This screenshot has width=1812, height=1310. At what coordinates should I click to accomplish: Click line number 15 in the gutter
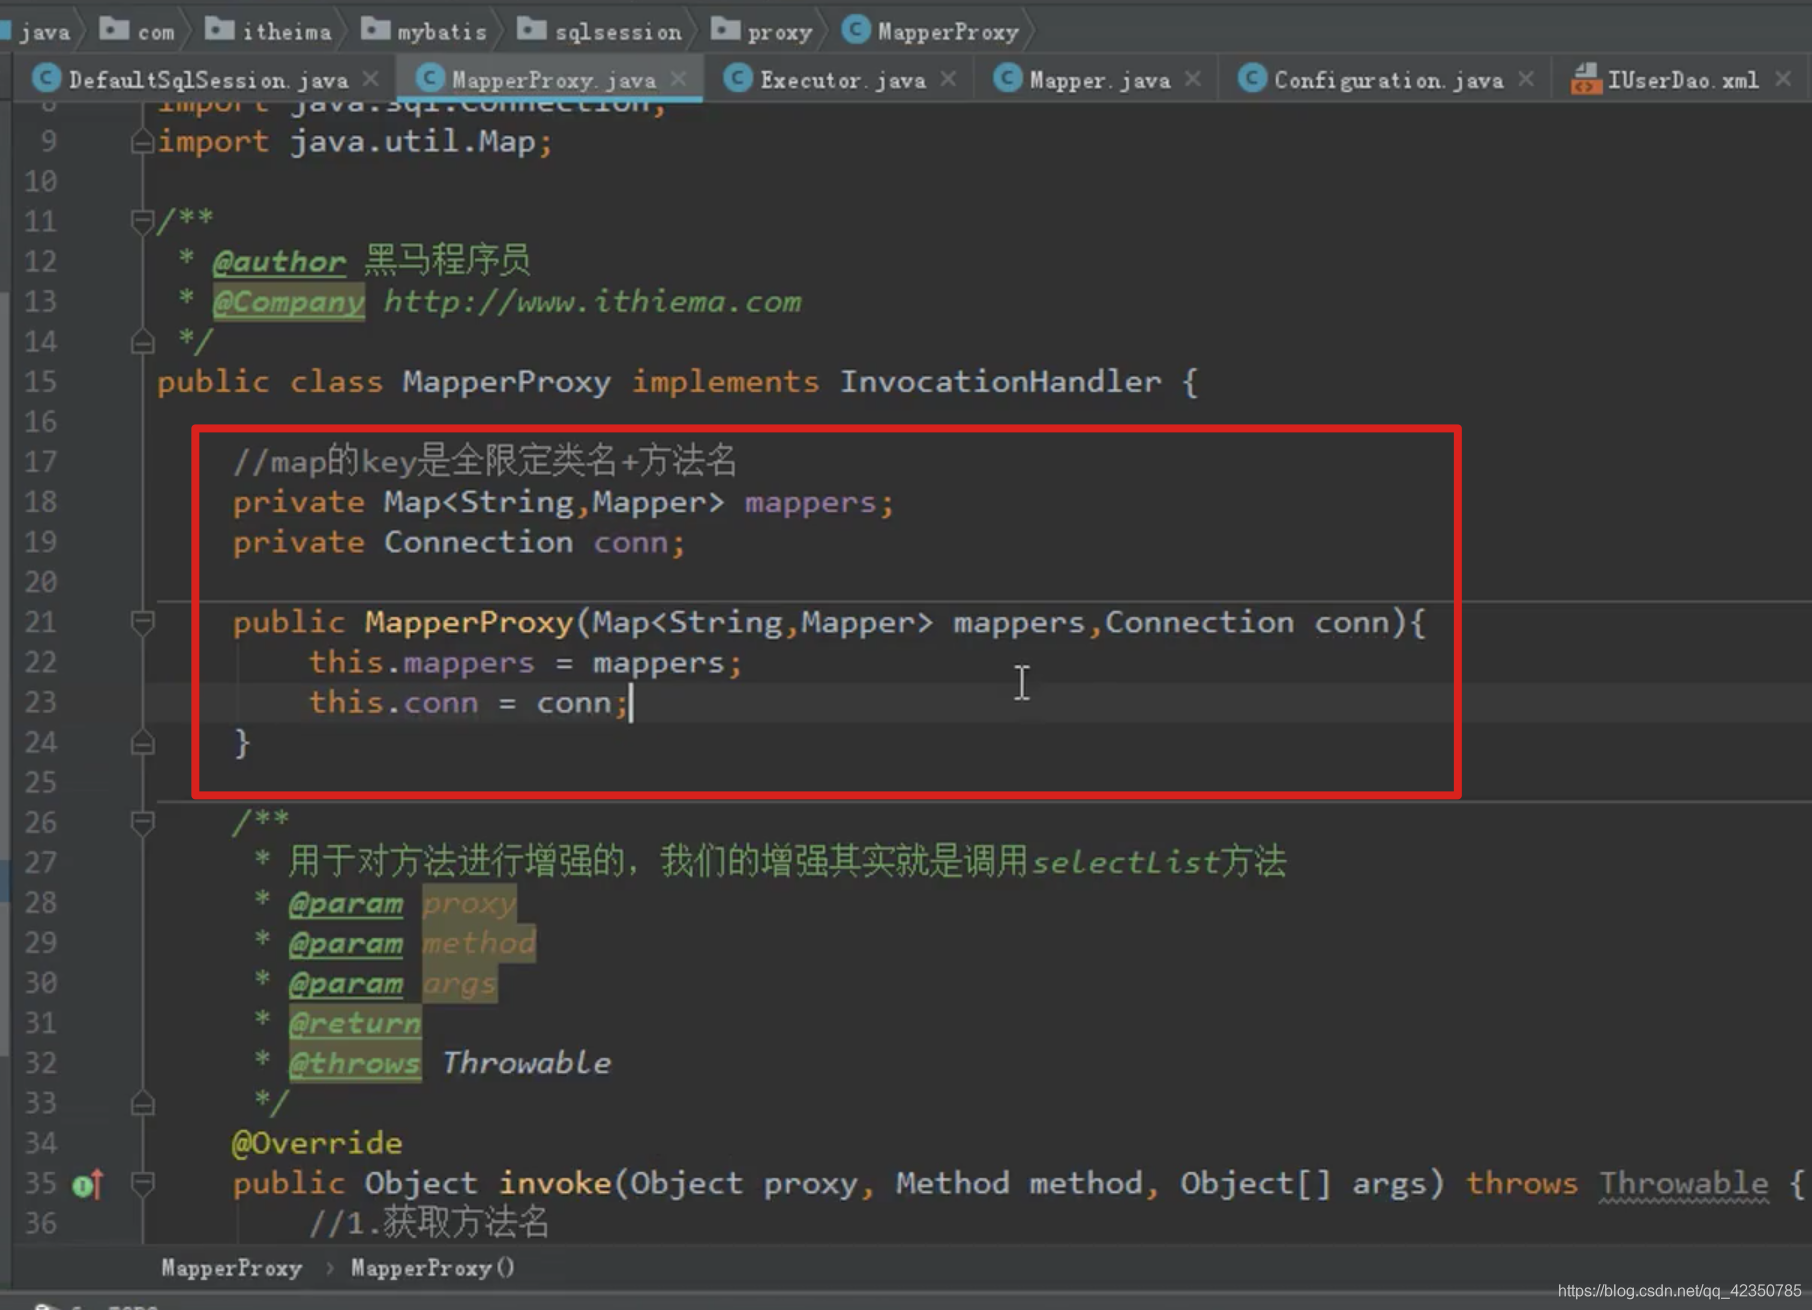(x=40, y=382)
